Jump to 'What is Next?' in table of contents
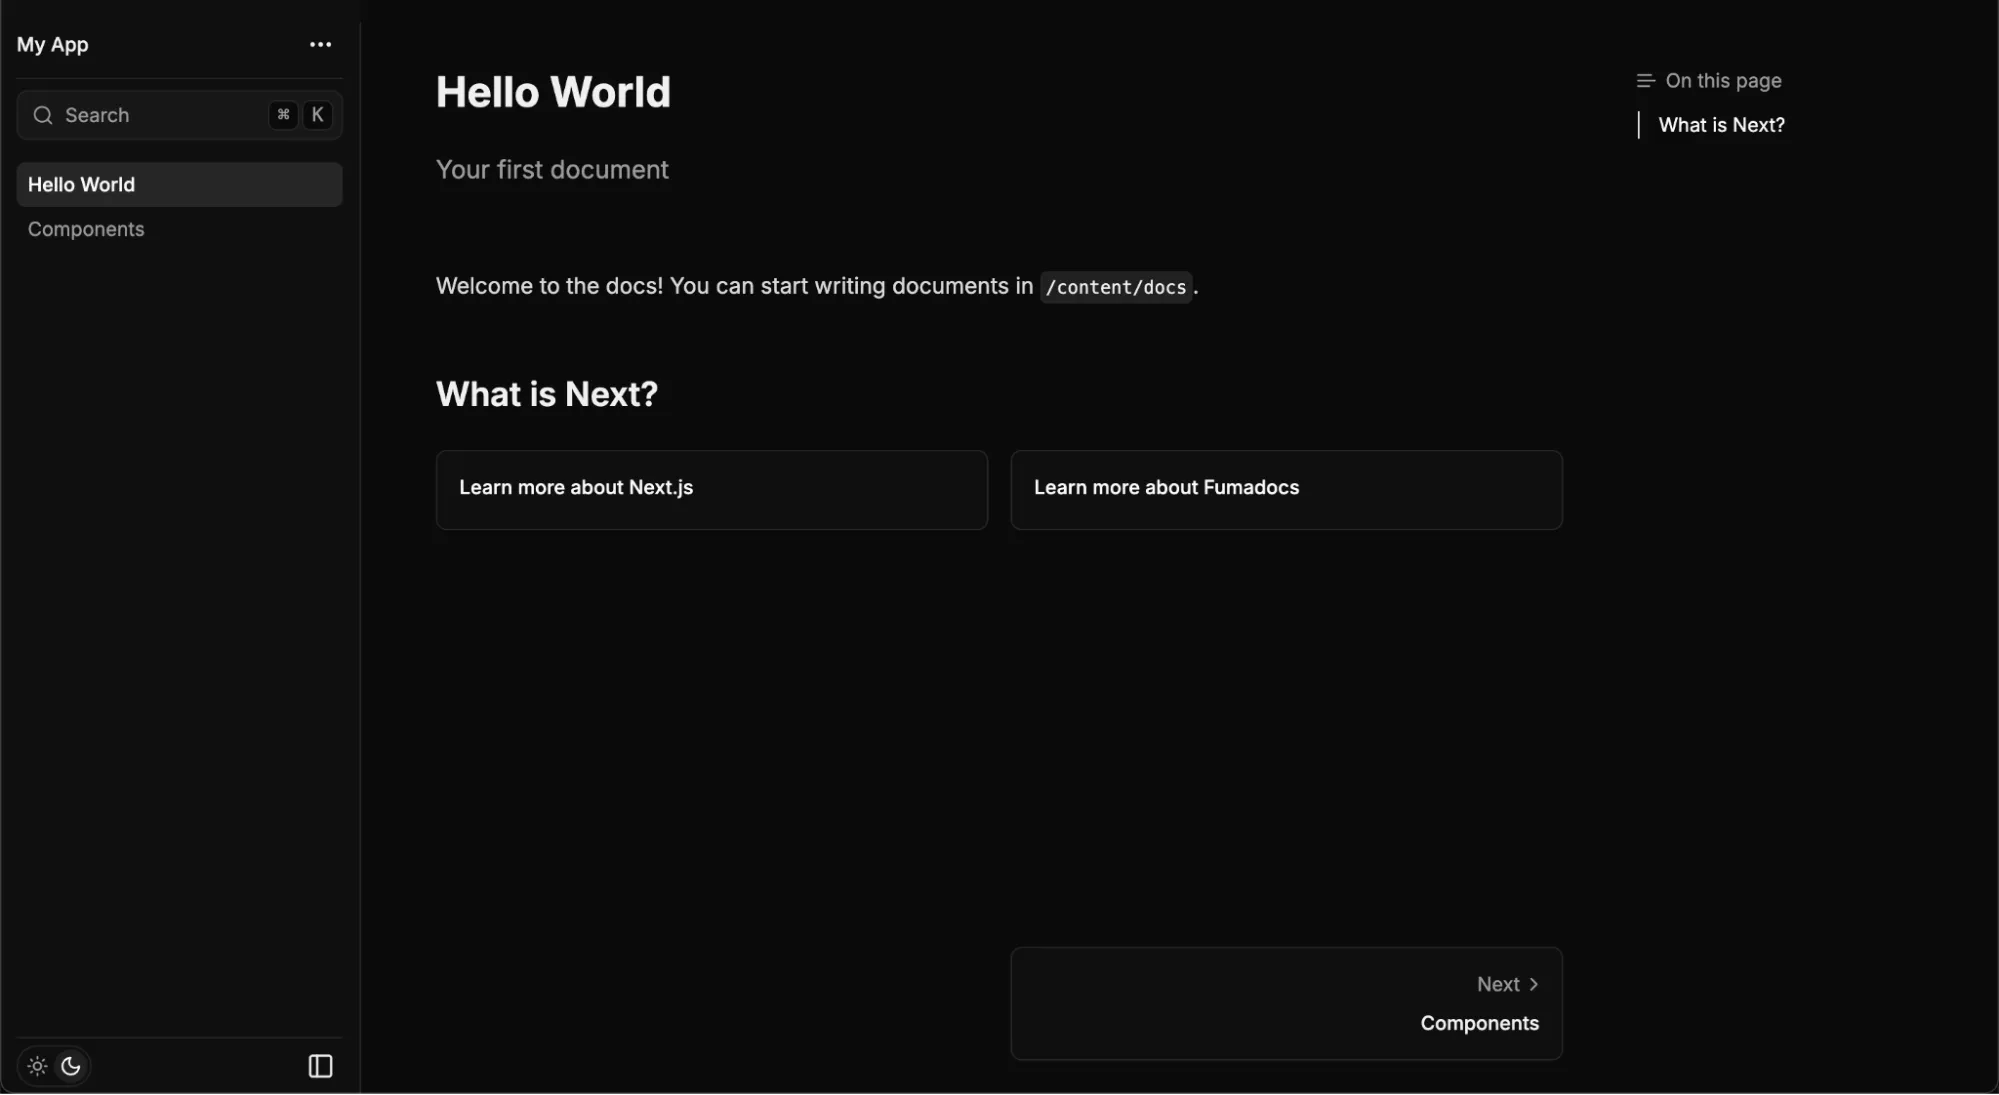 tap(1721, 125)
